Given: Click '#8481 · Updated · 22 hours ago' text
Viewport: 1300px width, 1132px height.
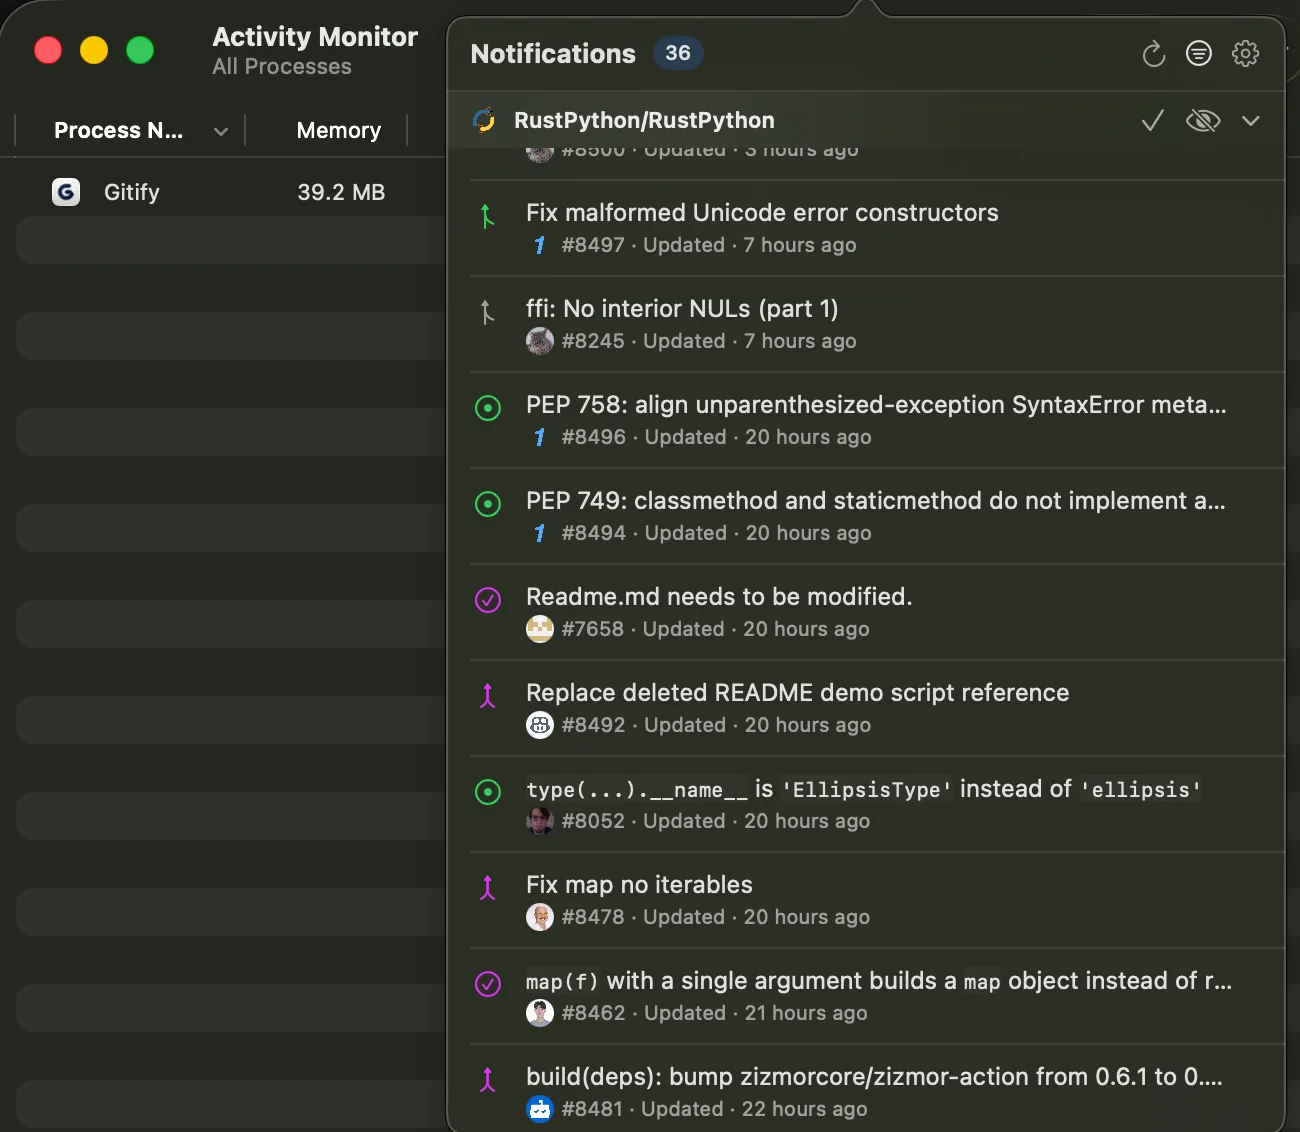Looking at the screenshot, I should pyautogui.click(x=715, y=1109).
